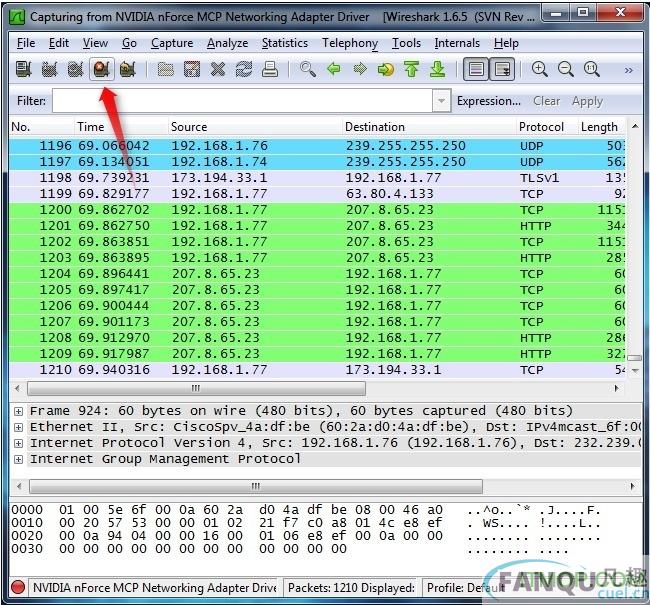650x605 pixels.
Task: Open the Help menu
Action: tap(506, 43)
